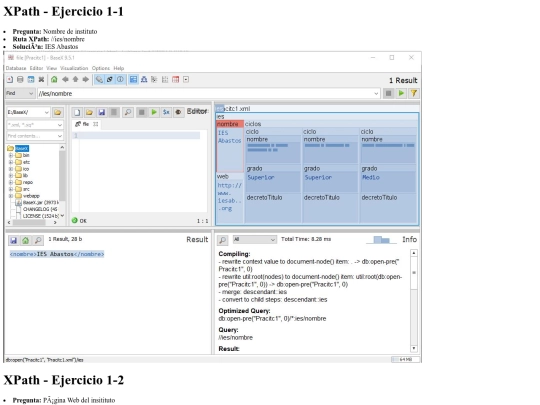Open the Database menu

pyautogui.click(x=16, y=68)
